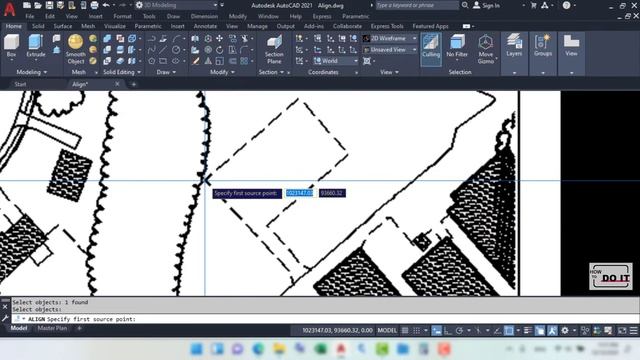Click the Windows Start button on taskbar
Screen dimensions: 640x360
coord(197,349)
